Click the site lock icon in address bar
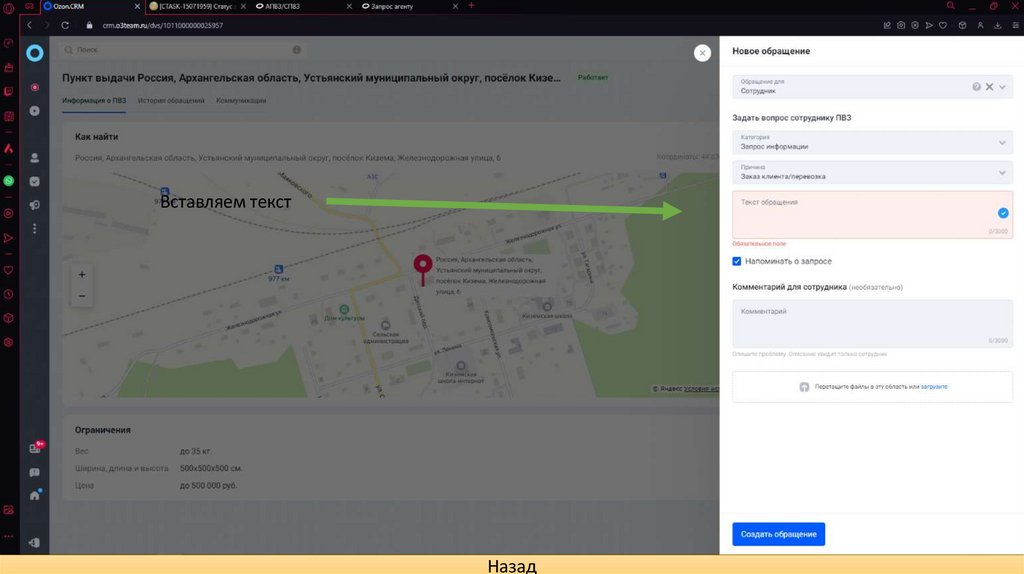Screen dimensions: 1024x574 pos(89,25)
